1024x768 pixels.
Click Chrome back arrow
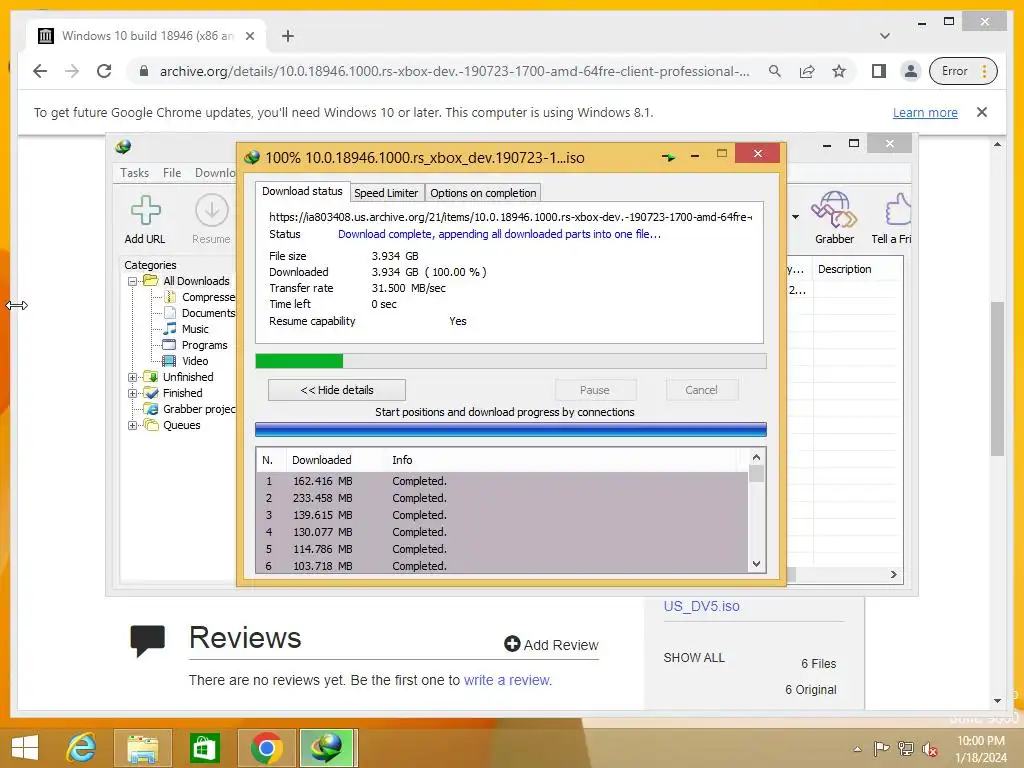40,71
